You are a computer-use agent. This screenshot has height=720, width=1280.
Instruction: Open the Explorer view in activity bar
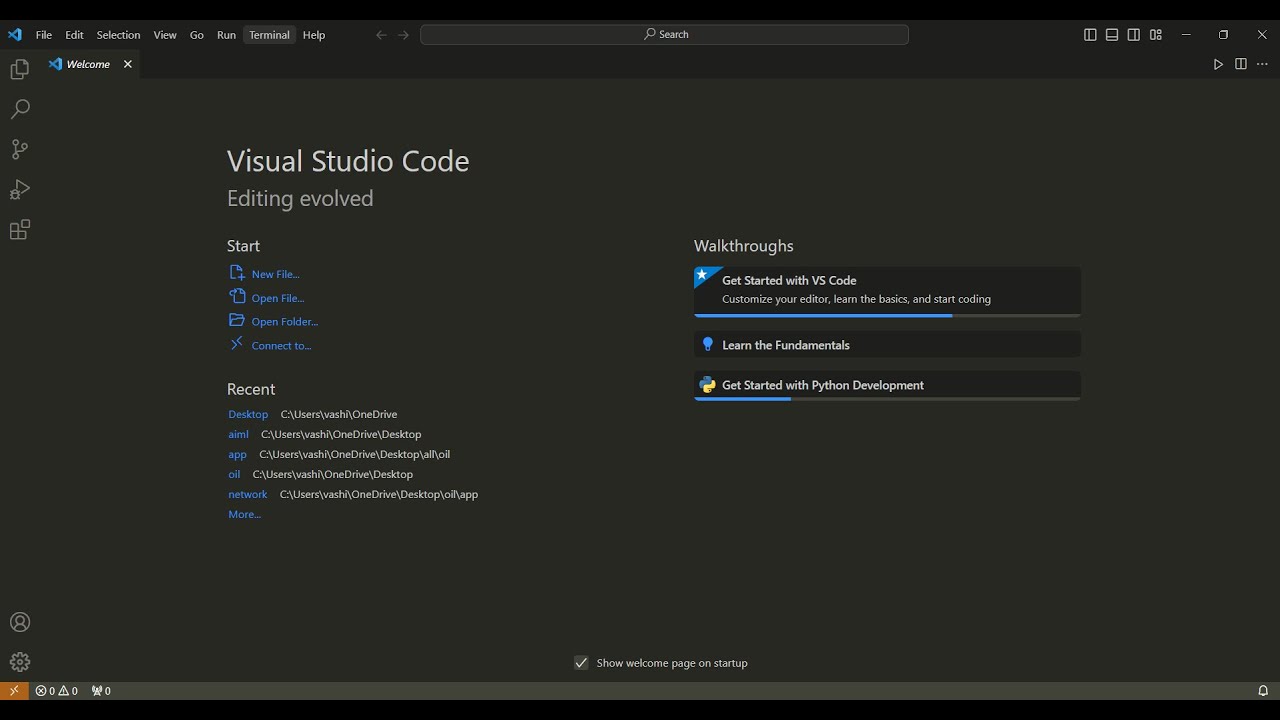(20, 70)
